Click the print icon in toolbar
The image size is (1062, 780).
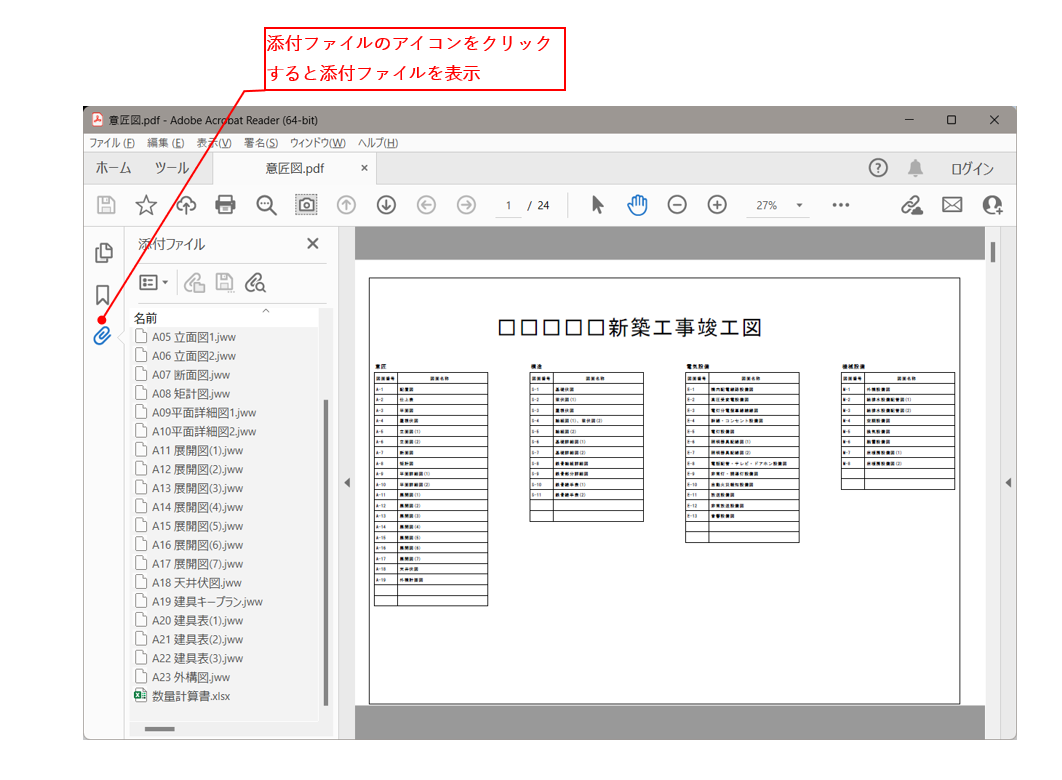pos(226,205)
